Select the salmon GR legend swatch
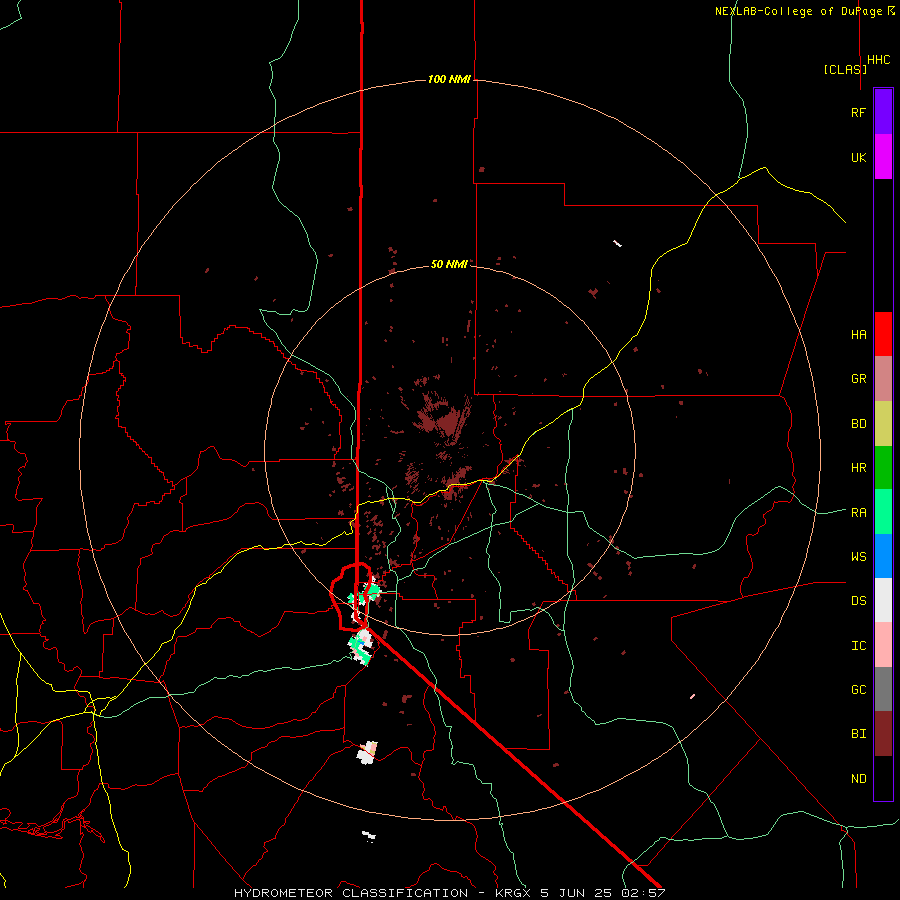The width and height of the screenshot is (900, 900). [883, 379]
